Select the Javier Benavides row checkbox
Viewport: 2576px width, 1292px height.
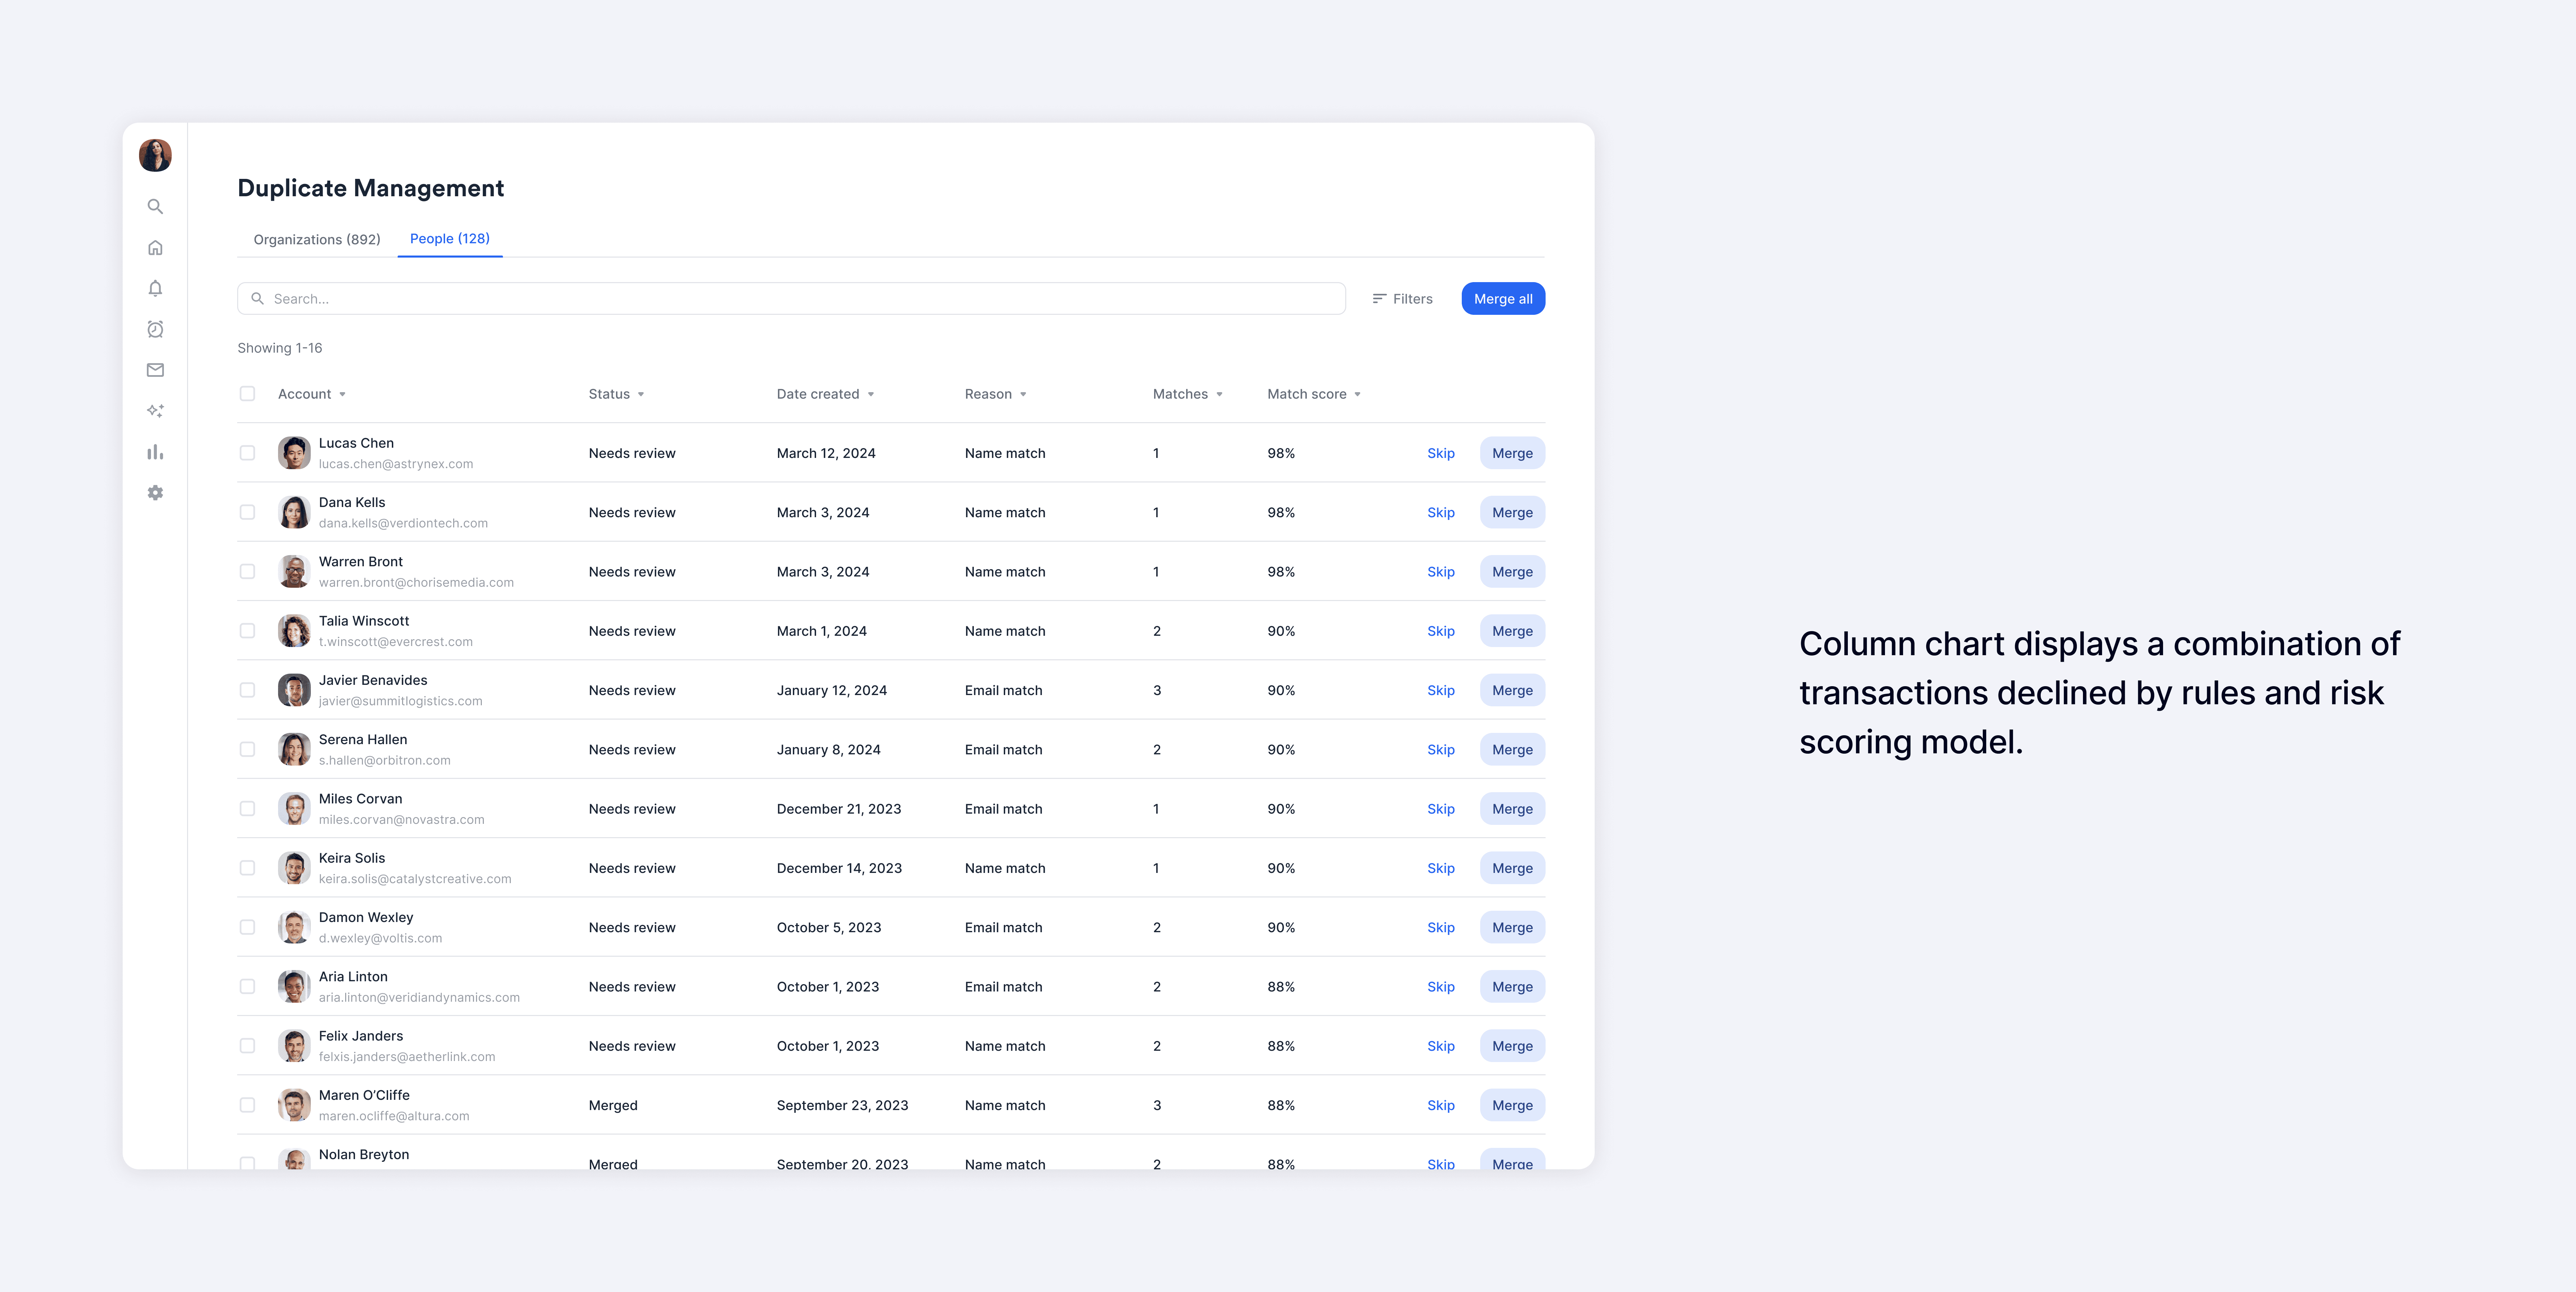coord(247,690)
